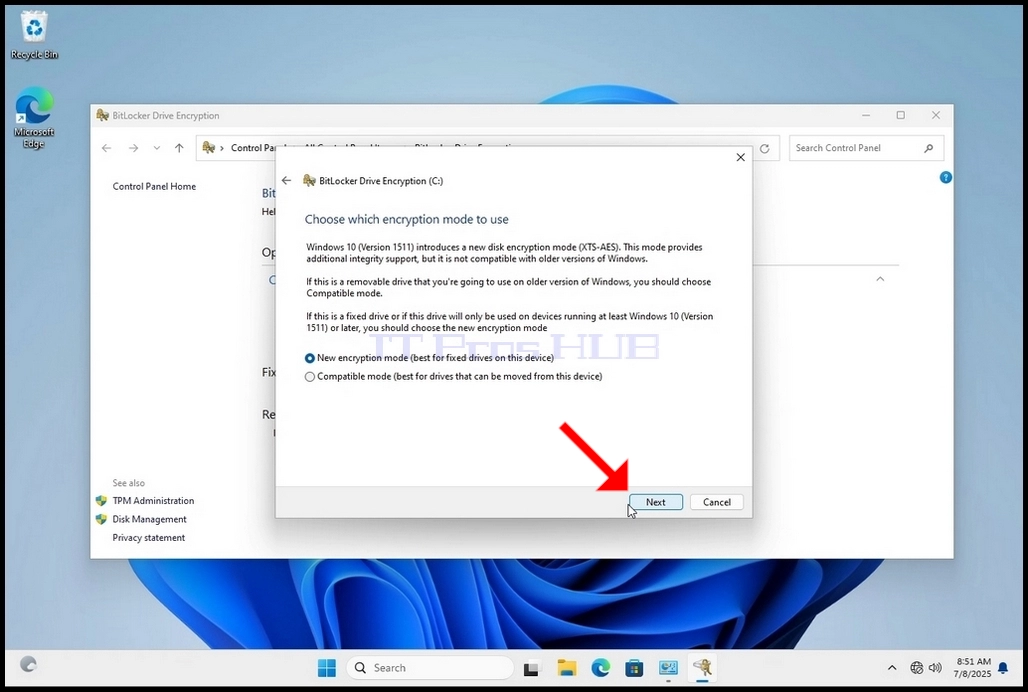This screenshot has height=692, width=1028.
Task: Open TPM Administration link
Action: [x=153, y=501]
